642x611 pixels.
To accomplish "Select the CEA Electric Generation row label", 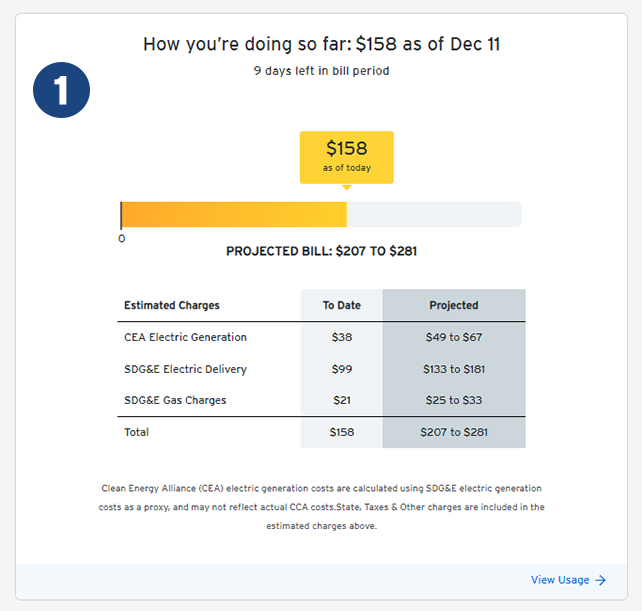I will pyautogui.click(x=185, y=337).
